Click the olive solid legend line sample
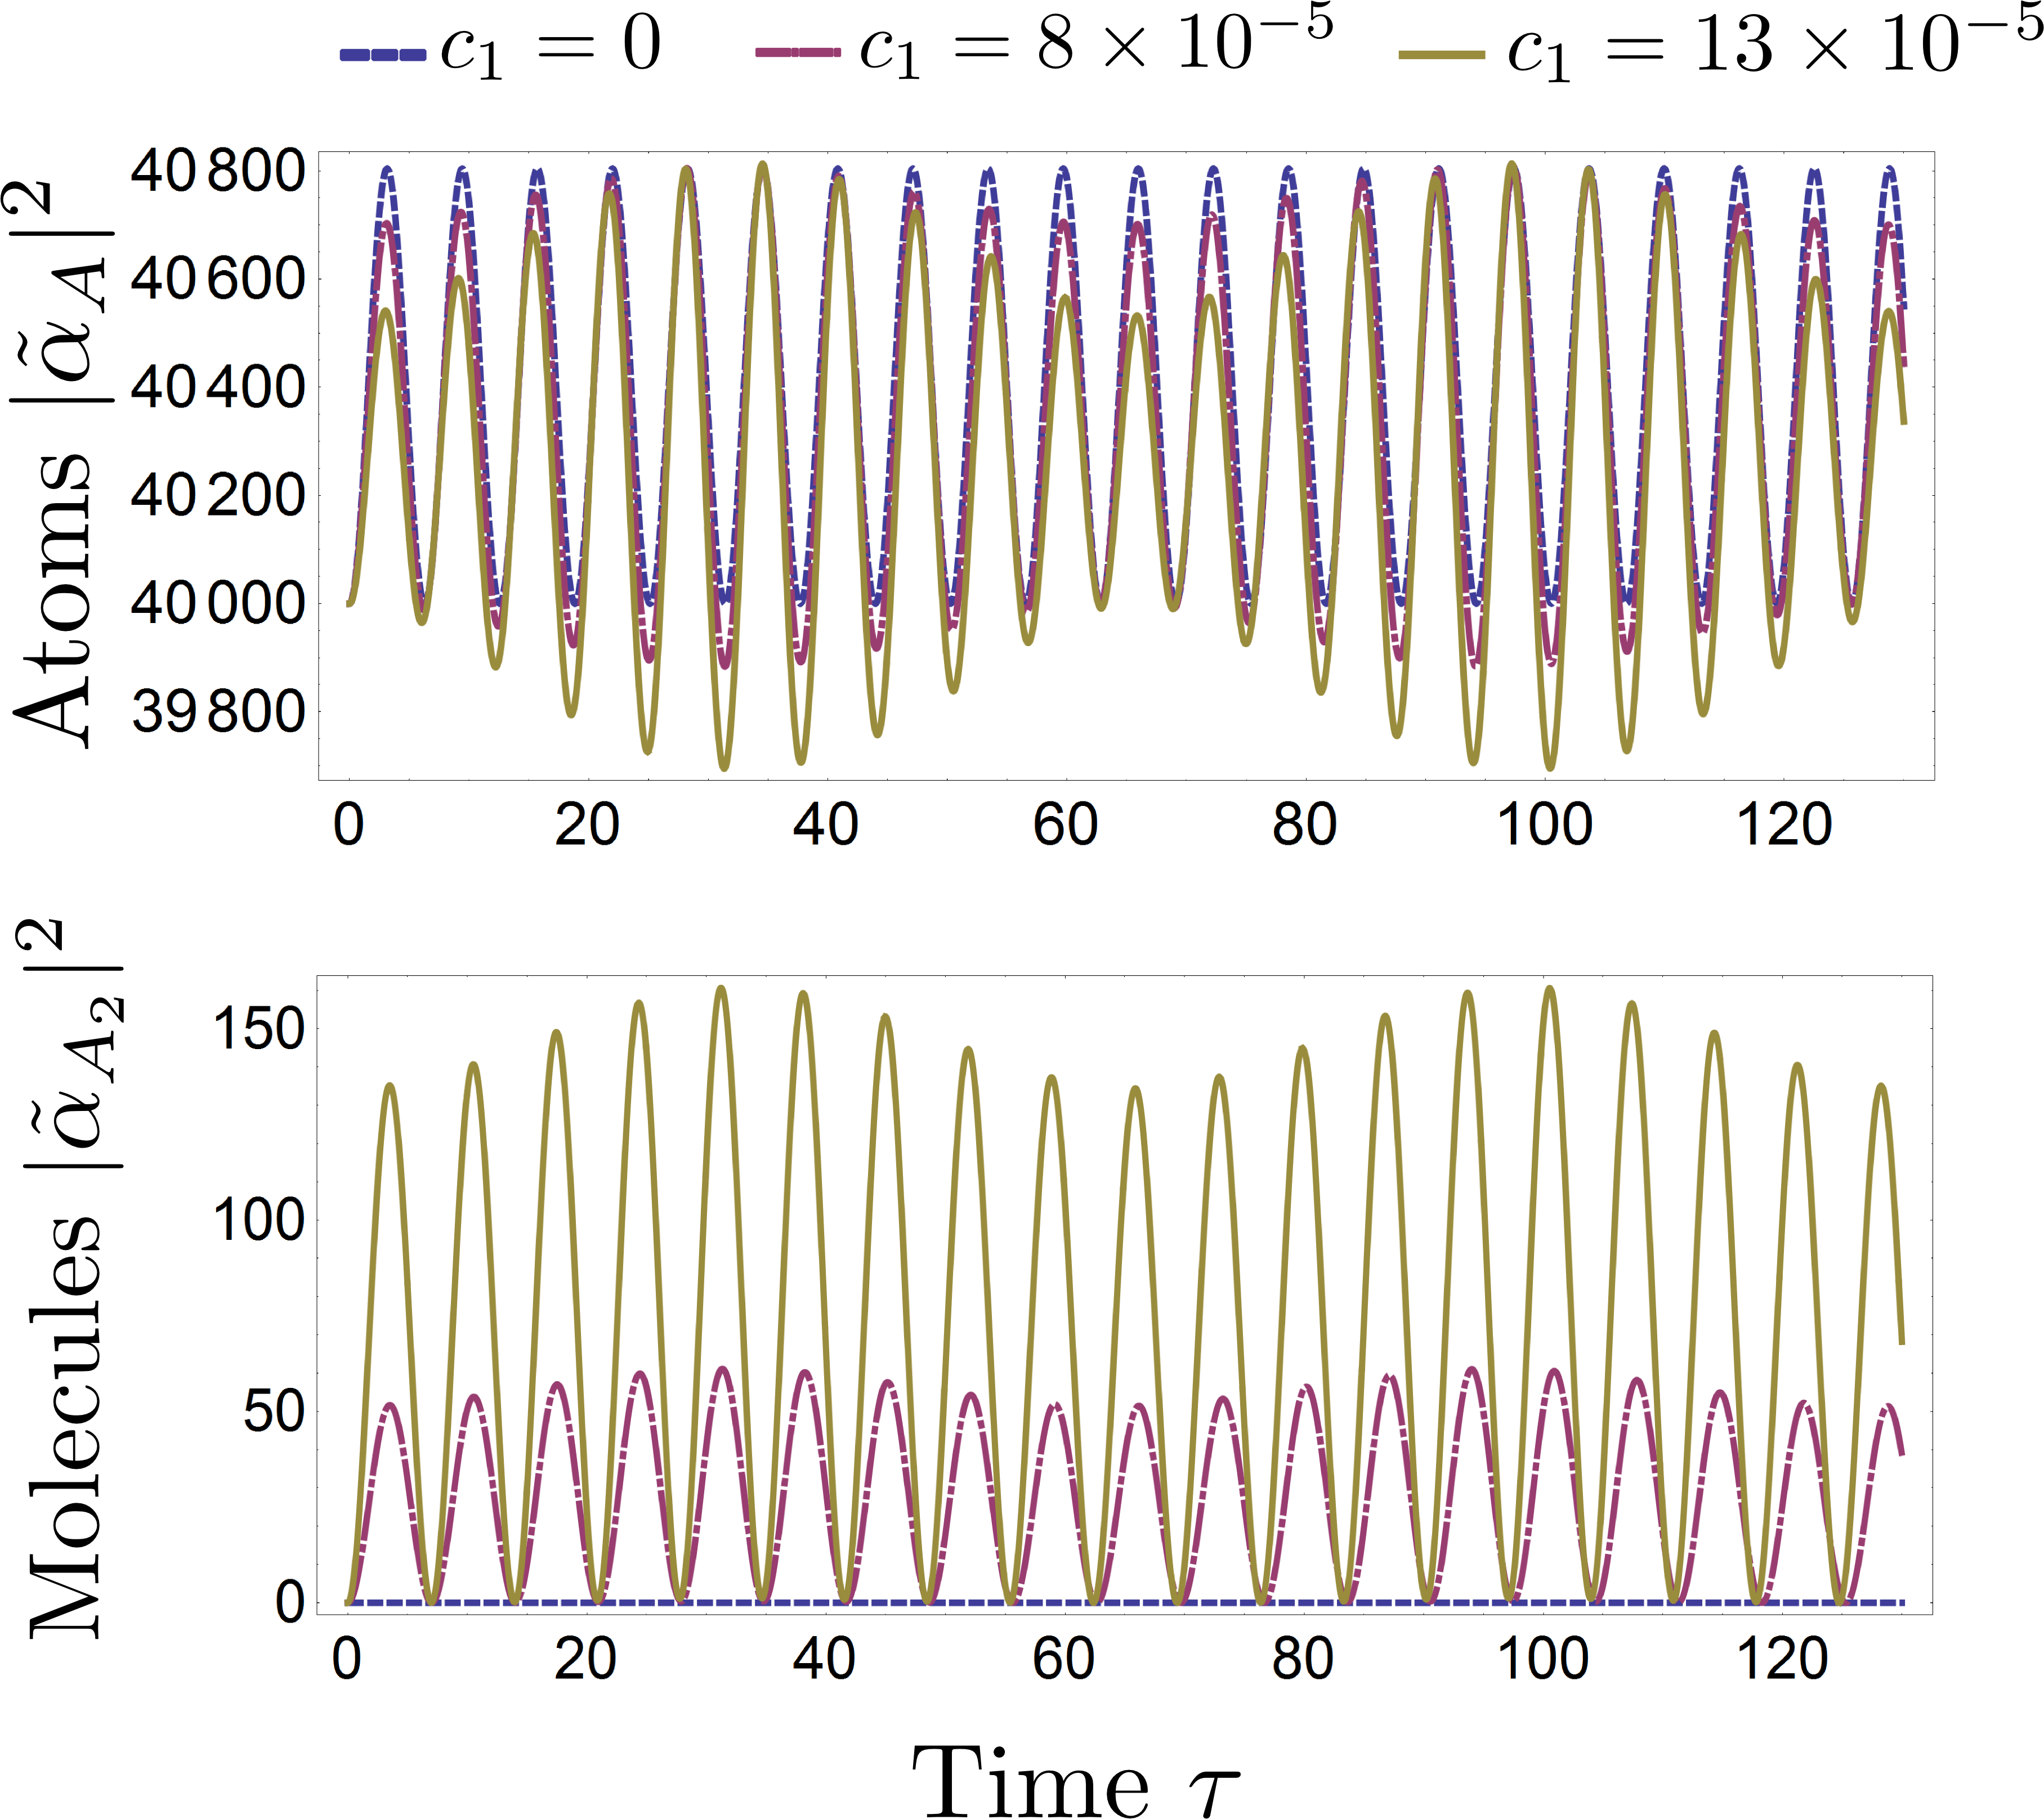The width and height of the screenshot is (2044, 1819). 1441,54
